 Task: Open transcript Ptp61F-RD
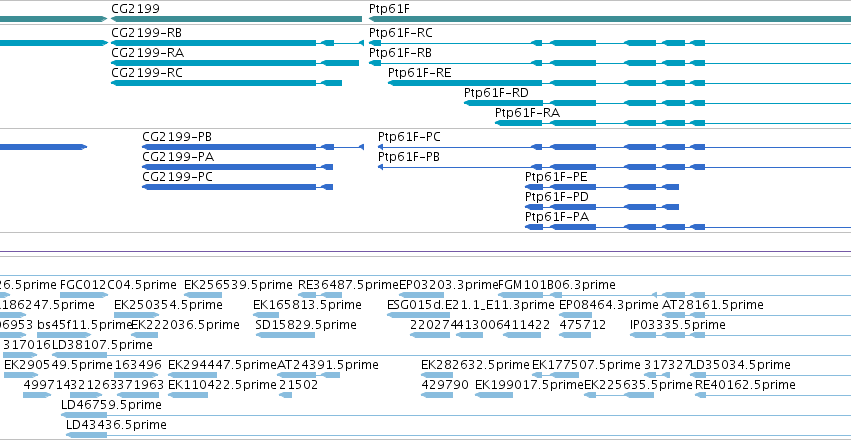657,103
